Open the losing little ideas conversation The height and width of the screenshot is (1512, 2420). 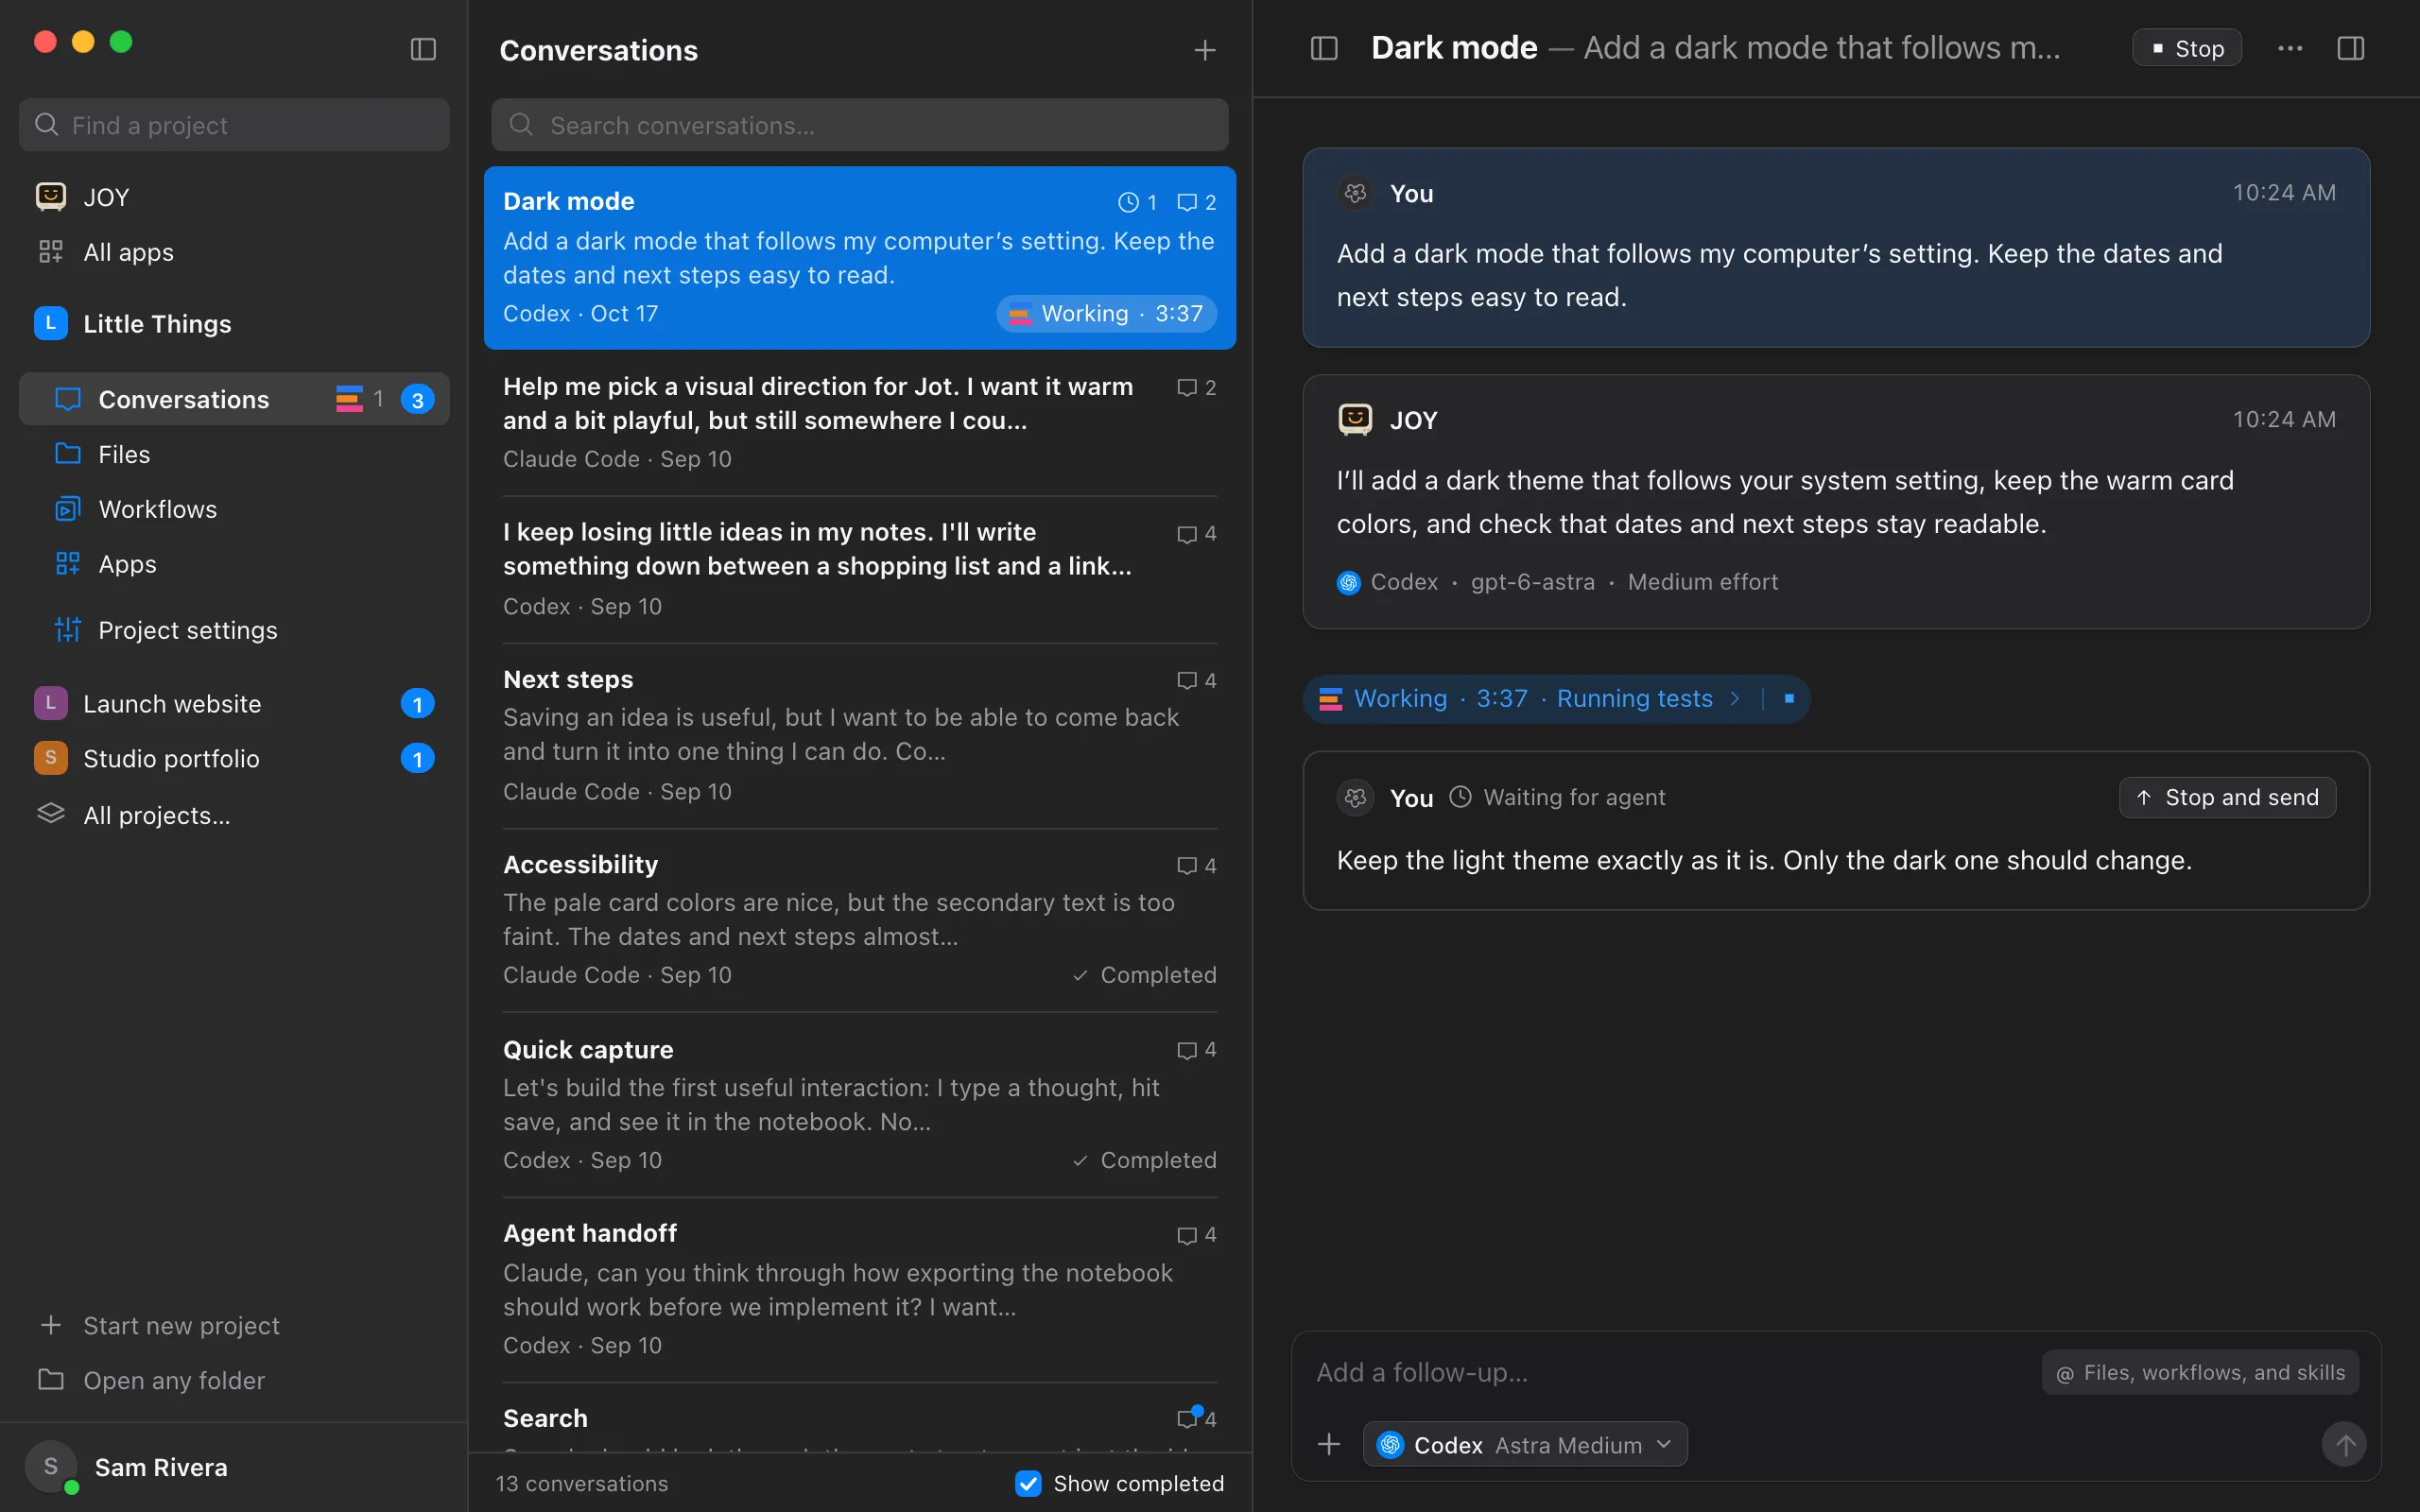pyautogui.click(x=860, y=569)
